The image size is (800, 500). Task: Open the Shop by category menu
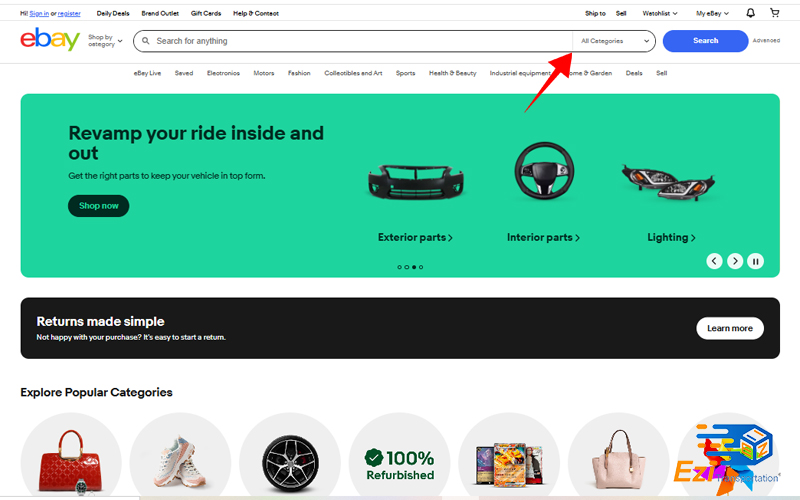point(105,41)
